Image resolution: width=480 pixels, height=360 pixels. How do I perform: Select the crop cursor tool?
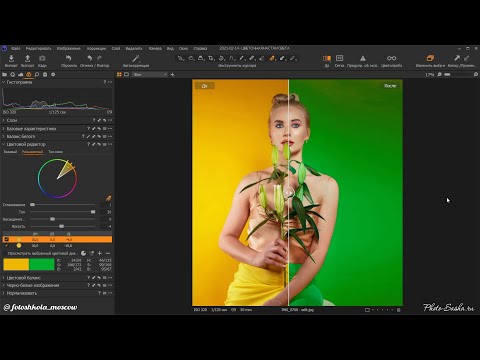211,58
